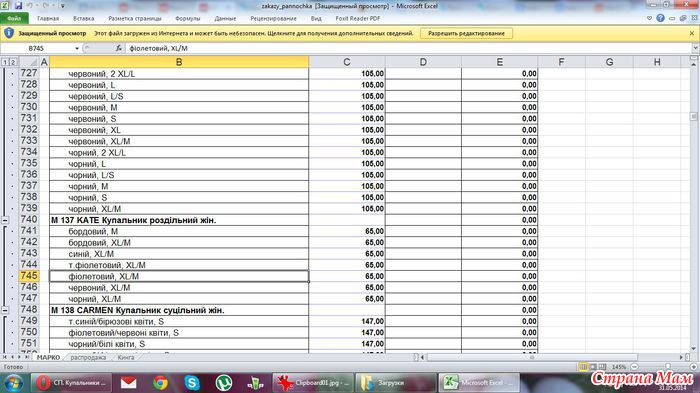
Task: Select Normal view icon in status bar
Action: tap(583, 367)
